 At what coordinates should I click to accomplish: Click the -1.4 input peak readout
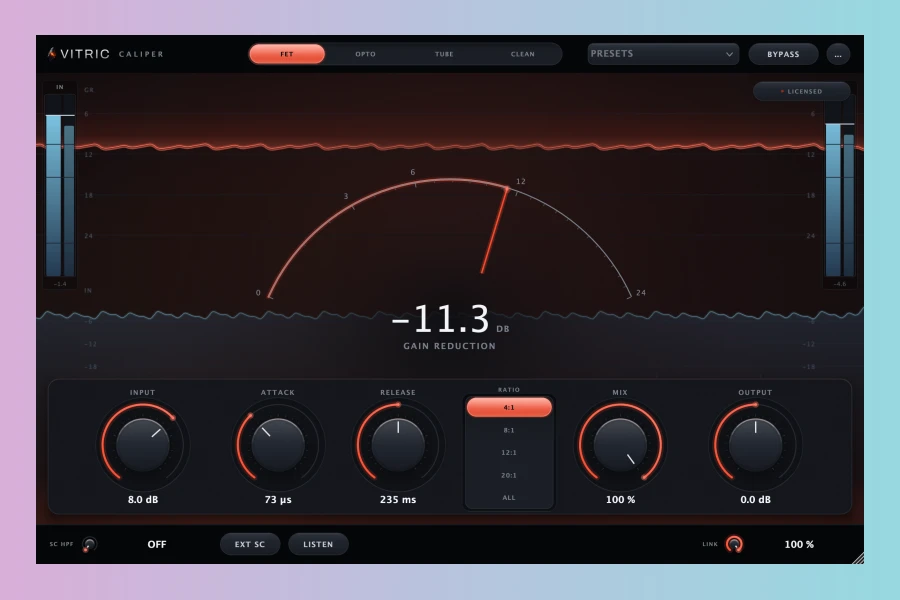tap(60, 284)
